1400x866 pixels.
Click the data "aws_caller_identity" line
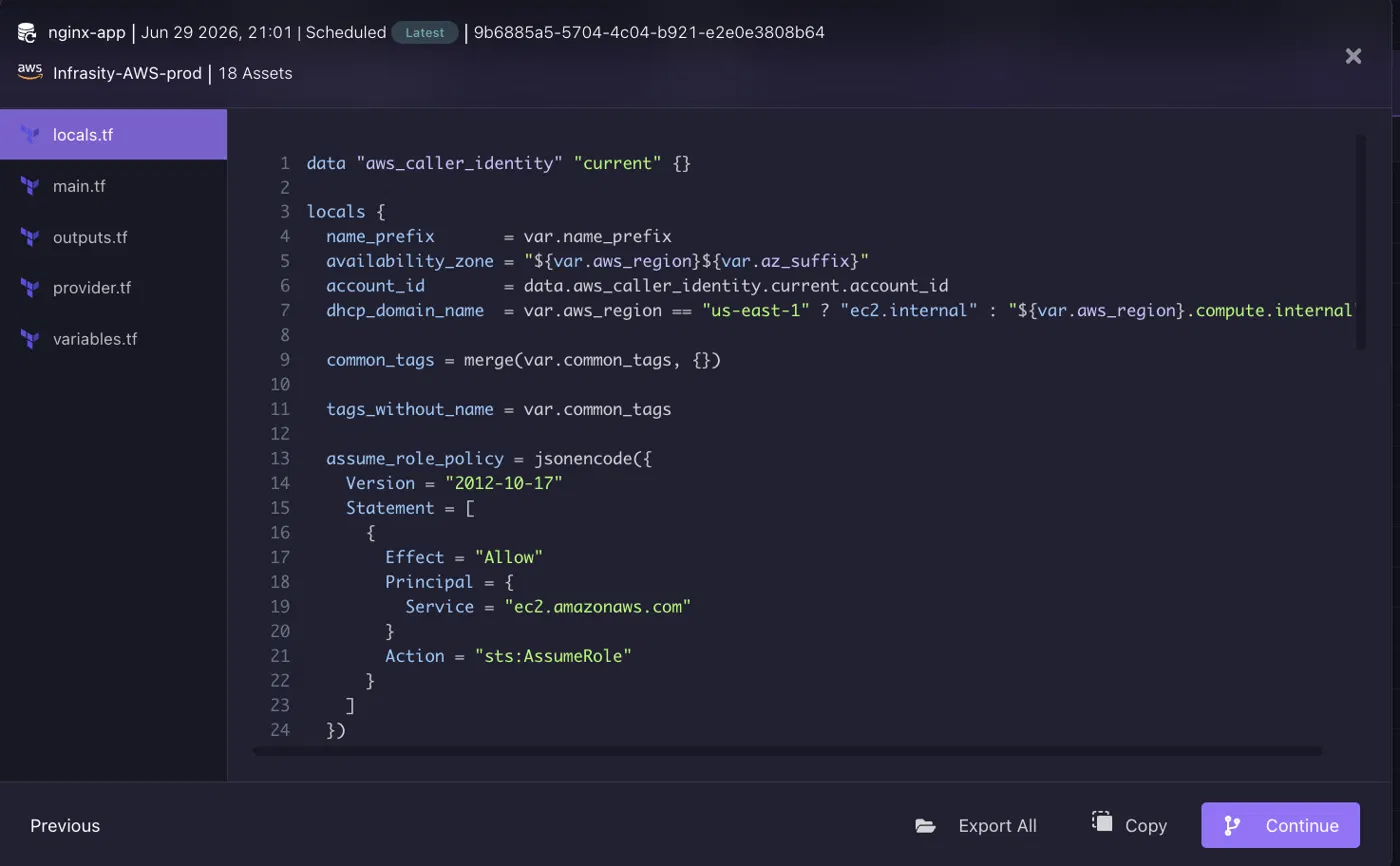coord(499,163)
